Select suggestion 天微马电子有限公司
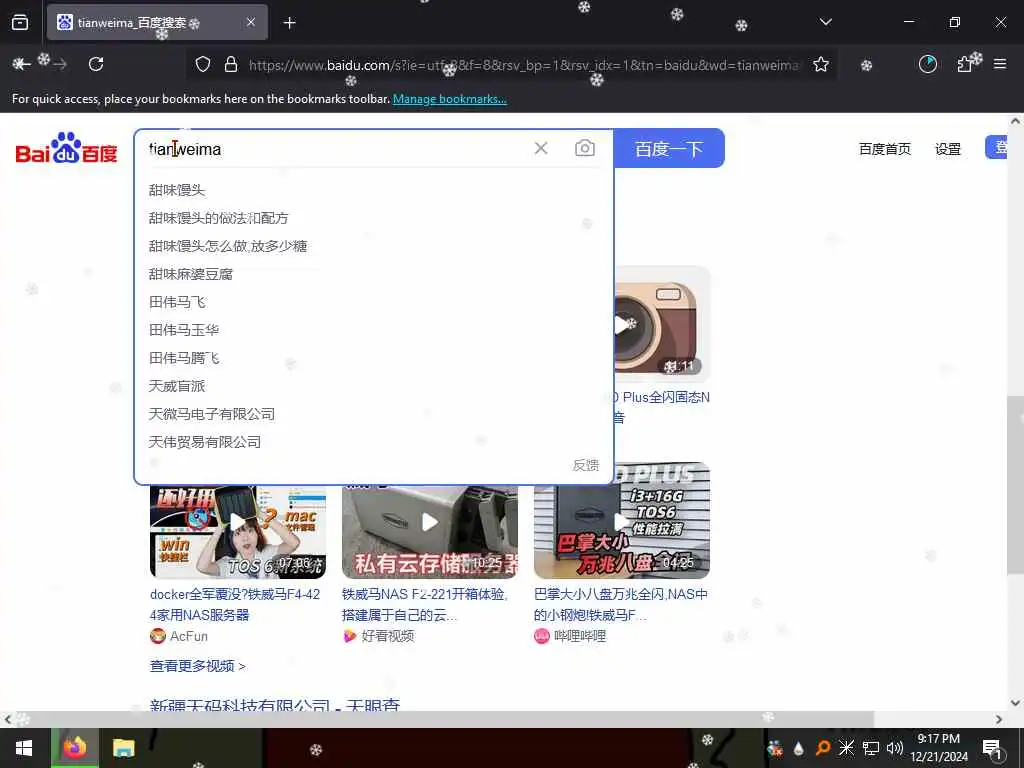The width and height of the screenshot is (1024, 768). click(x=212, y=414)
